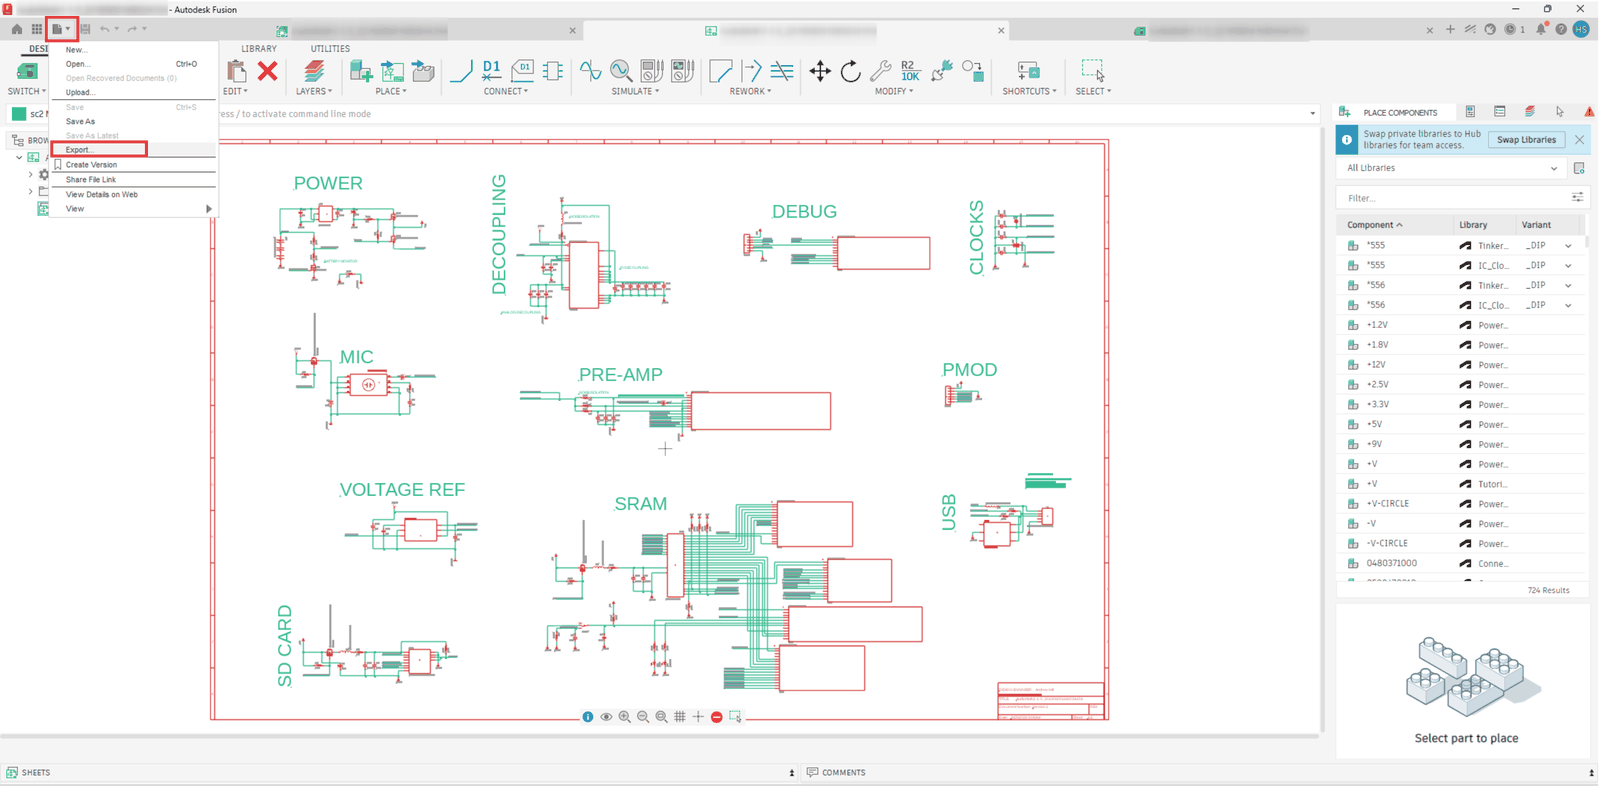The height and width of the screenshot is (786, 1600).
Task: Open the Data Panel grid icon
Action: click(x=37, y=29)
